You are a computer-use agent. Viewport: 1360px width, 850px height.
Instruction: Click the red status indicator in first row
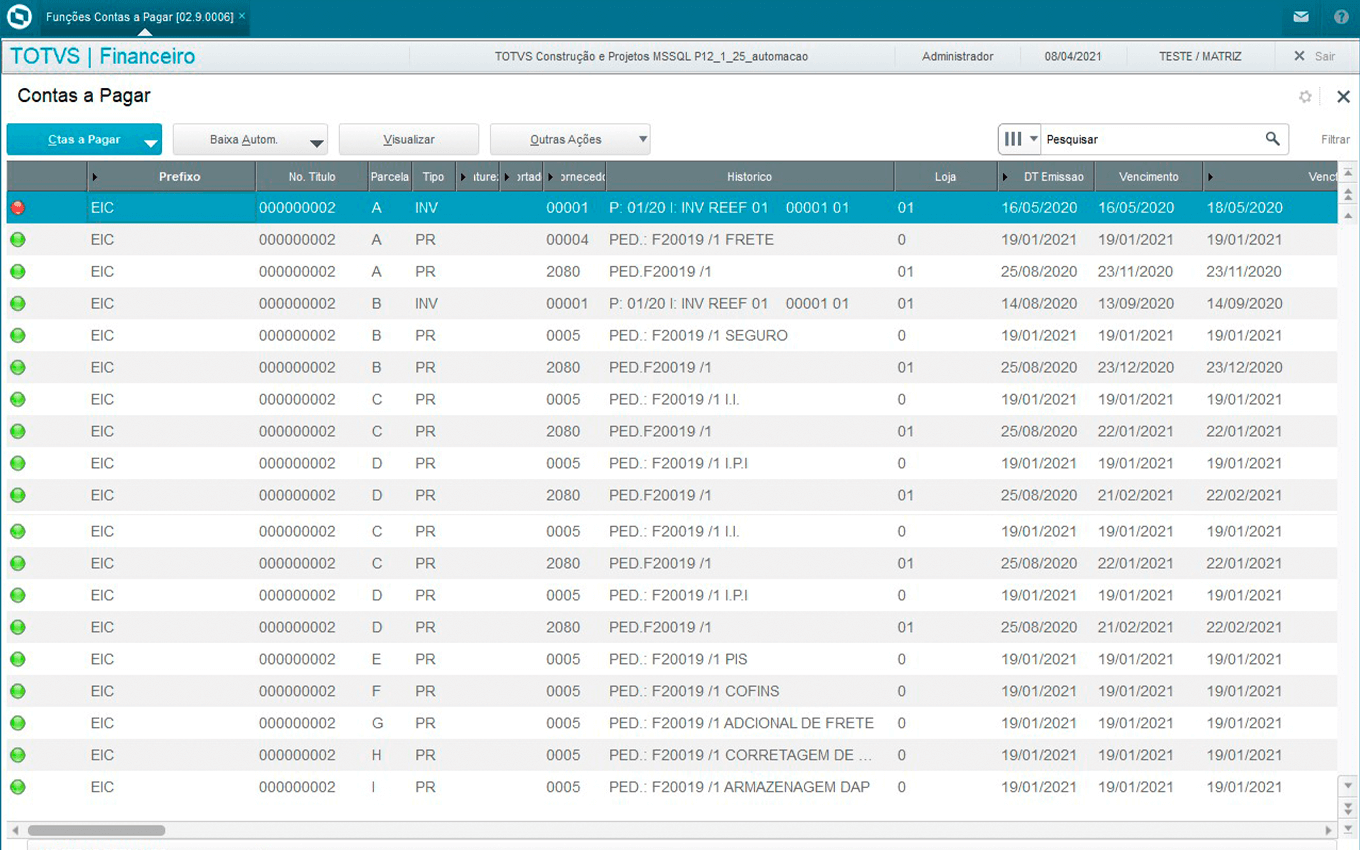click(18, 208)
